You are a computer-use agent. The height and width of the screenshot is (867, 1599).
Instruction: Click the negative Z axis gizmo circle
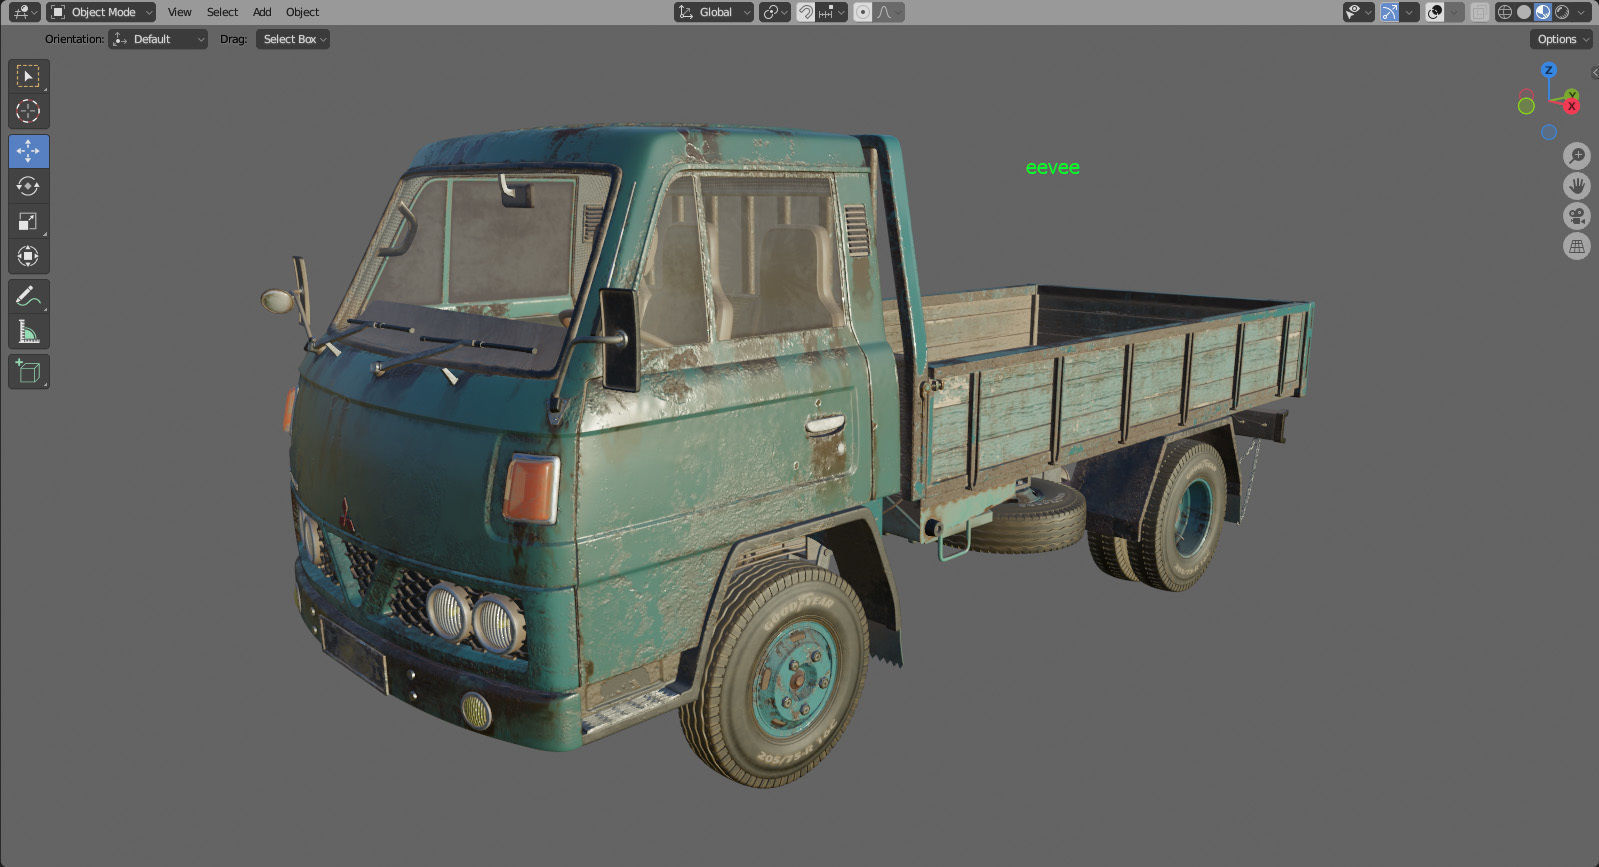pyautogui.click(x=1549, y=132)
